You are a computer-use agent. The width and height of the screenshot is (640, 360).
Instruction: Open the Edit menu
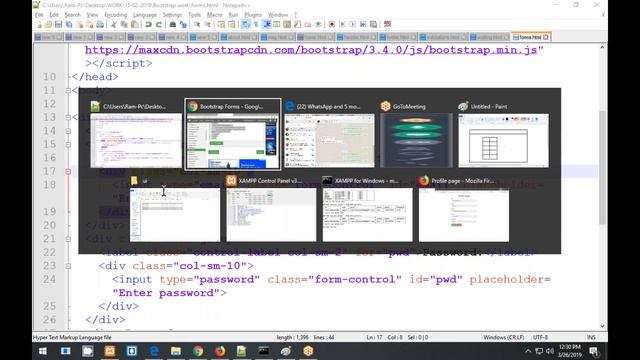click(x=54, y=15)
